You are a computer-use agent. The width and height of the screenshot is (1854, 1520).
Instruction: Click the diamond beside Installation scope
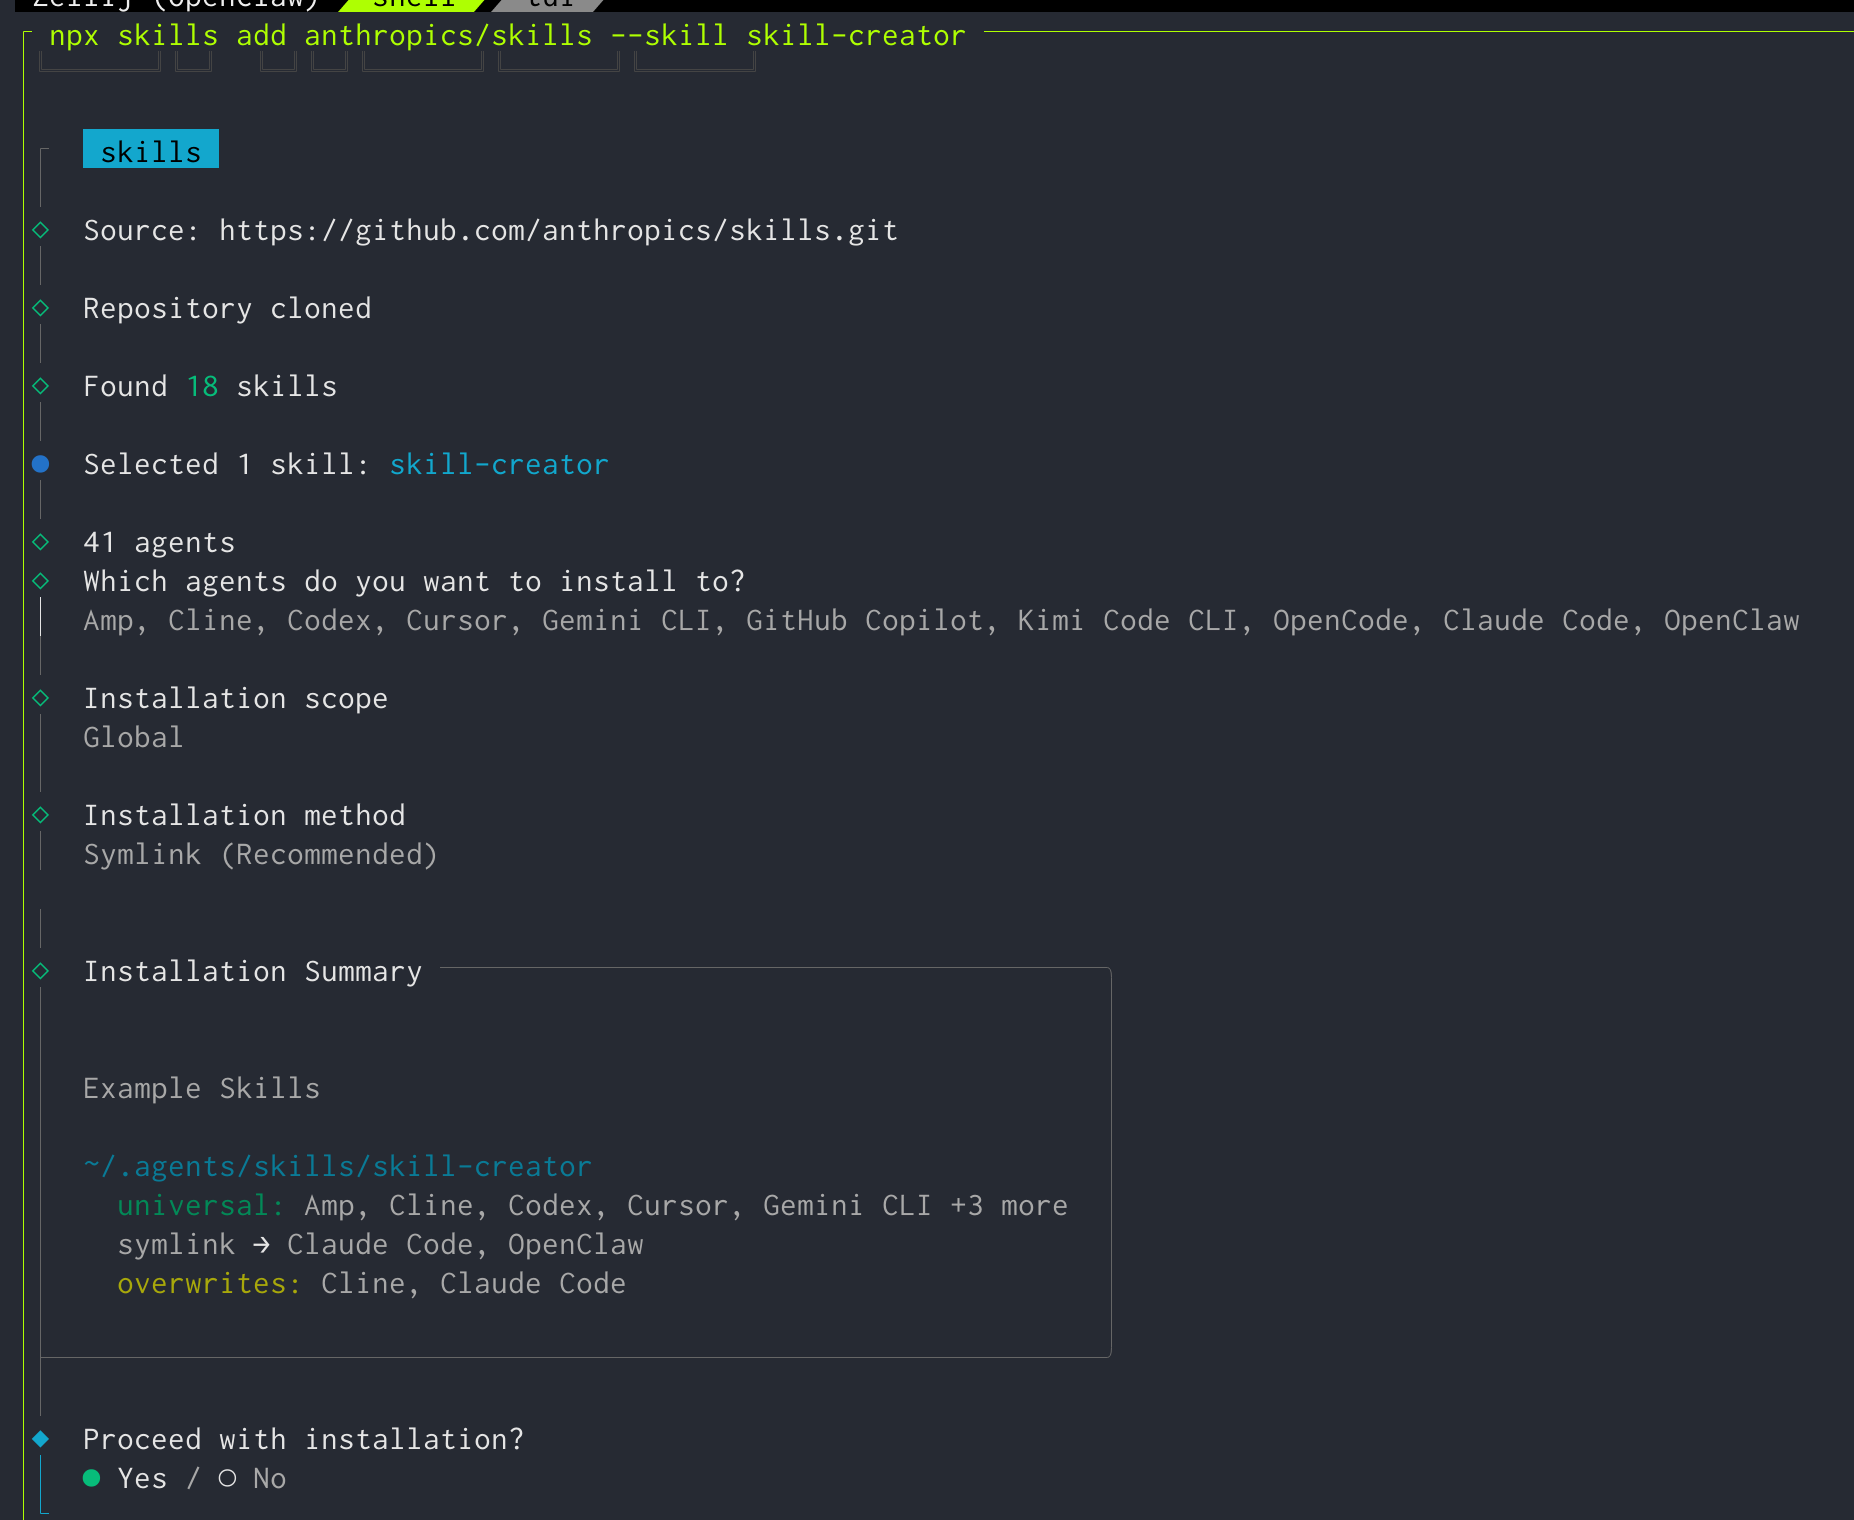(x=41, y=697)
